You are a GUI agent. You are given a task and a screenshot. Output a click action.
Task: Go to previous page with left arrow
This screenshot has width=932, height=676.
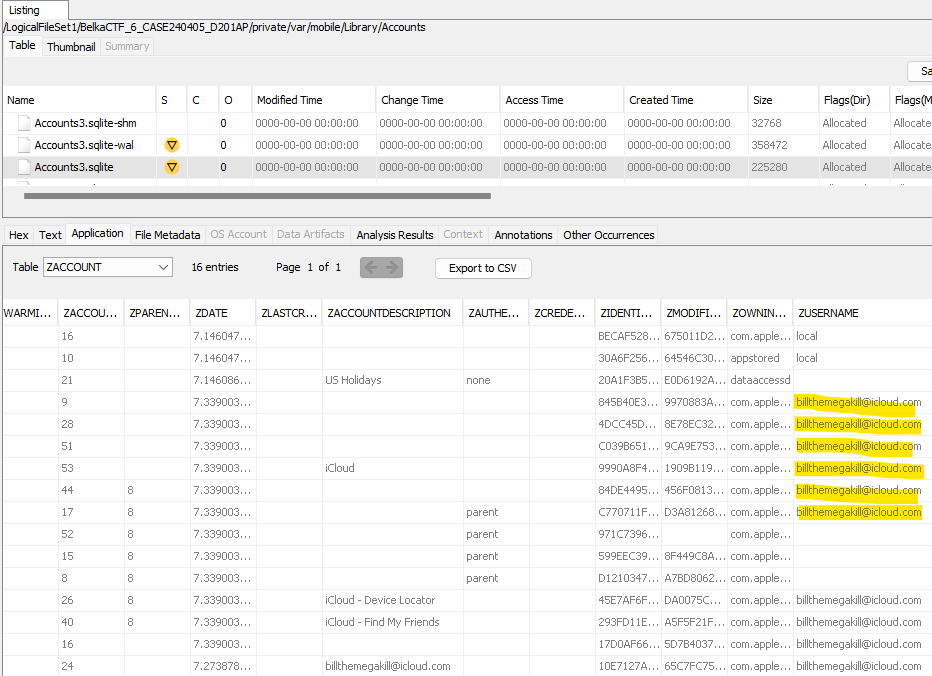371,268
